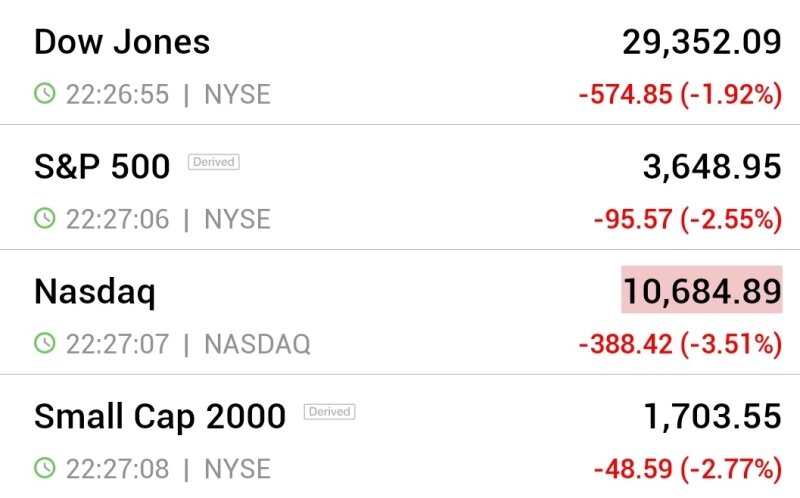
Task: Open the Dow Jones index name
Action: click(x=122, y=42)
